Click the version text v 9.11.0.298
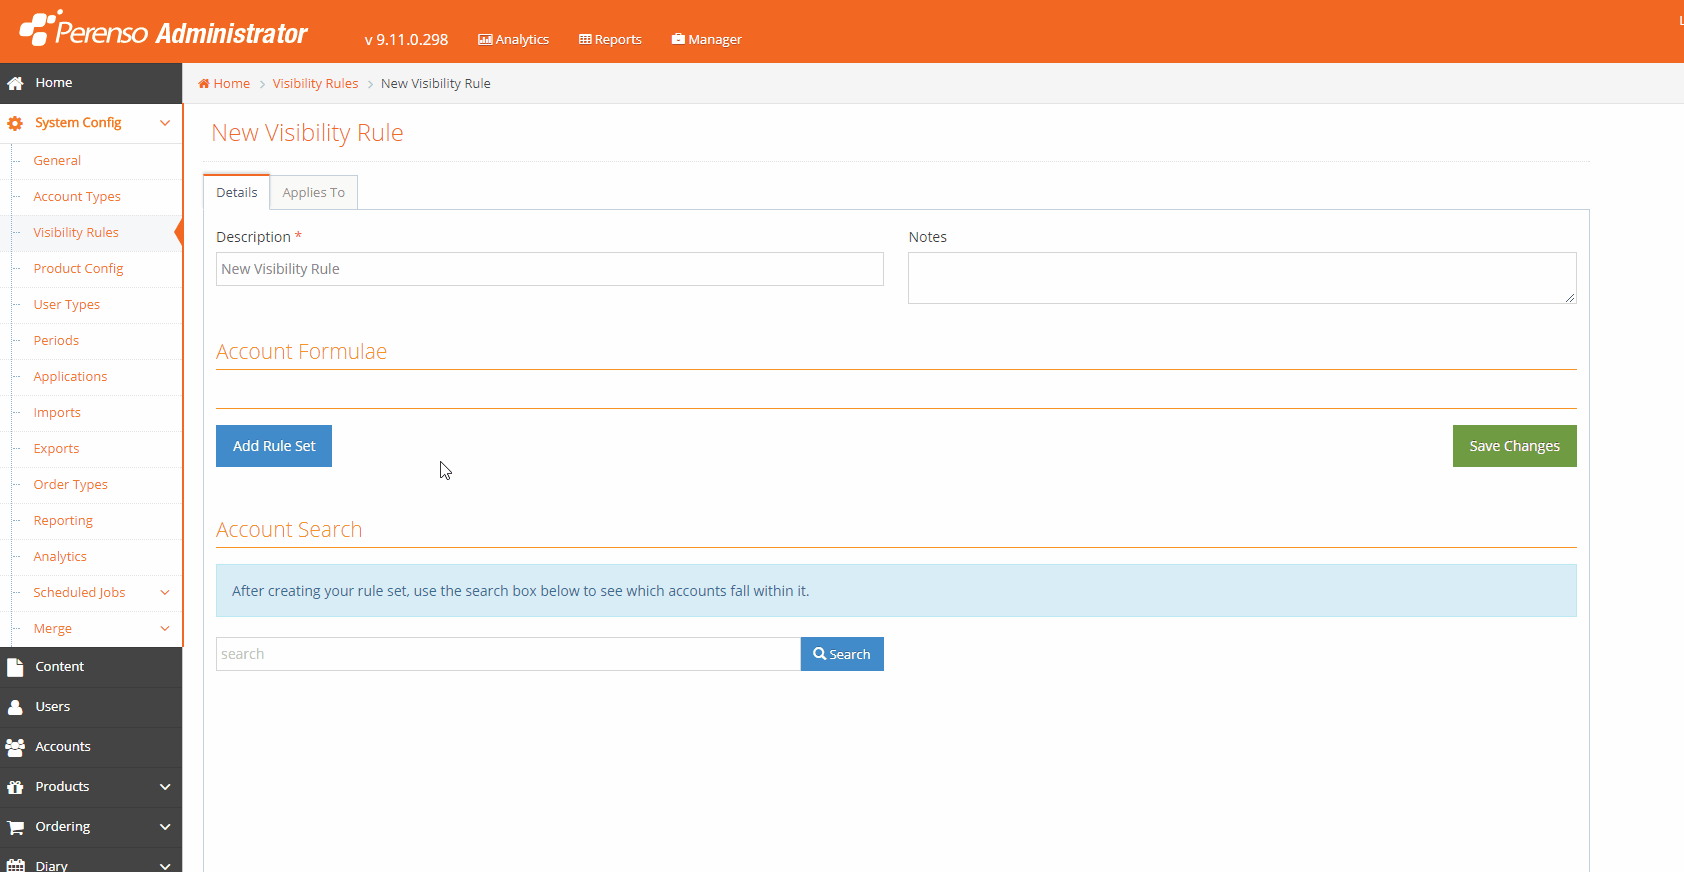The image size is (1684, 872). [x=406, y=40]
